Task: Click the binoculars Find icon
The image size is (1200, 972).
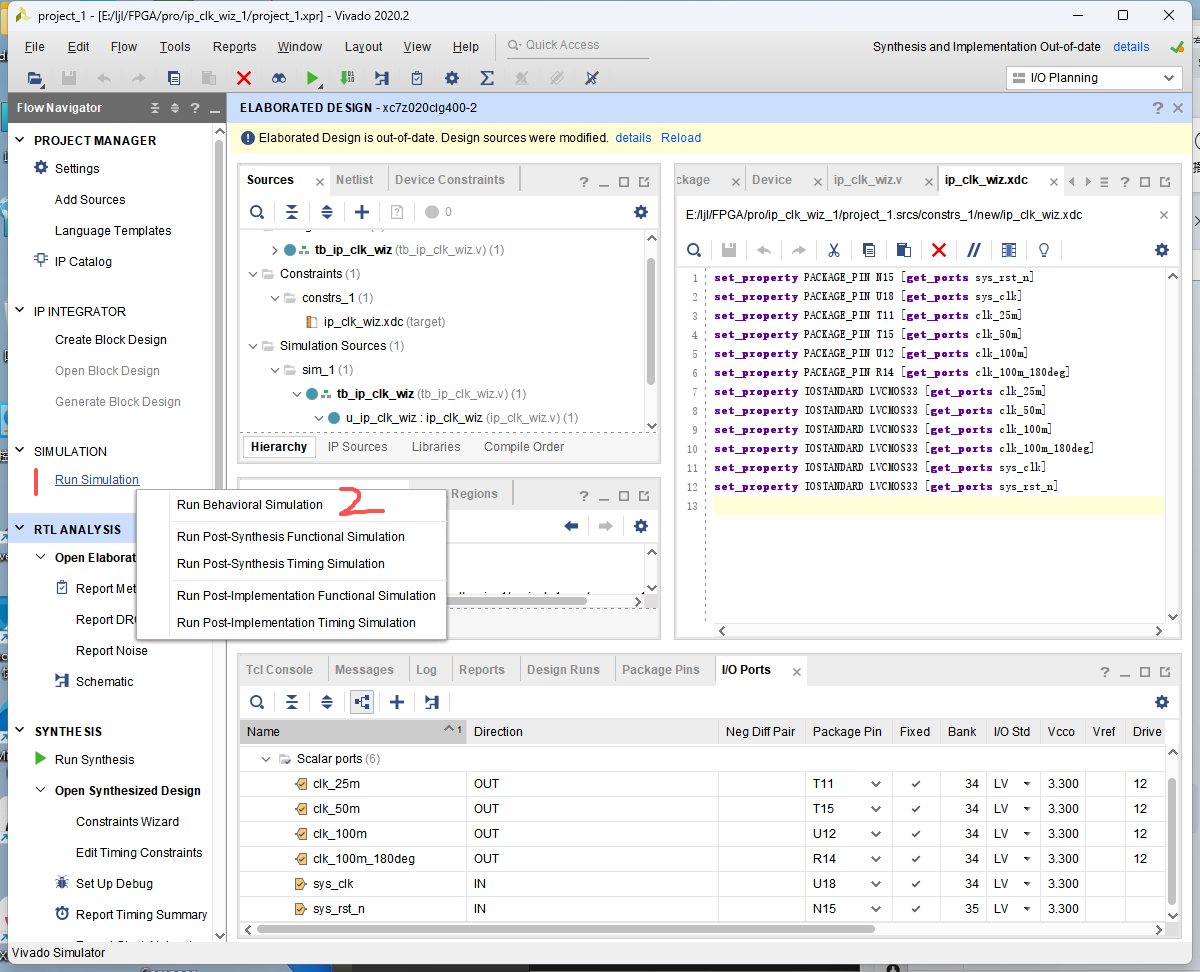Action: click(279, 78)
